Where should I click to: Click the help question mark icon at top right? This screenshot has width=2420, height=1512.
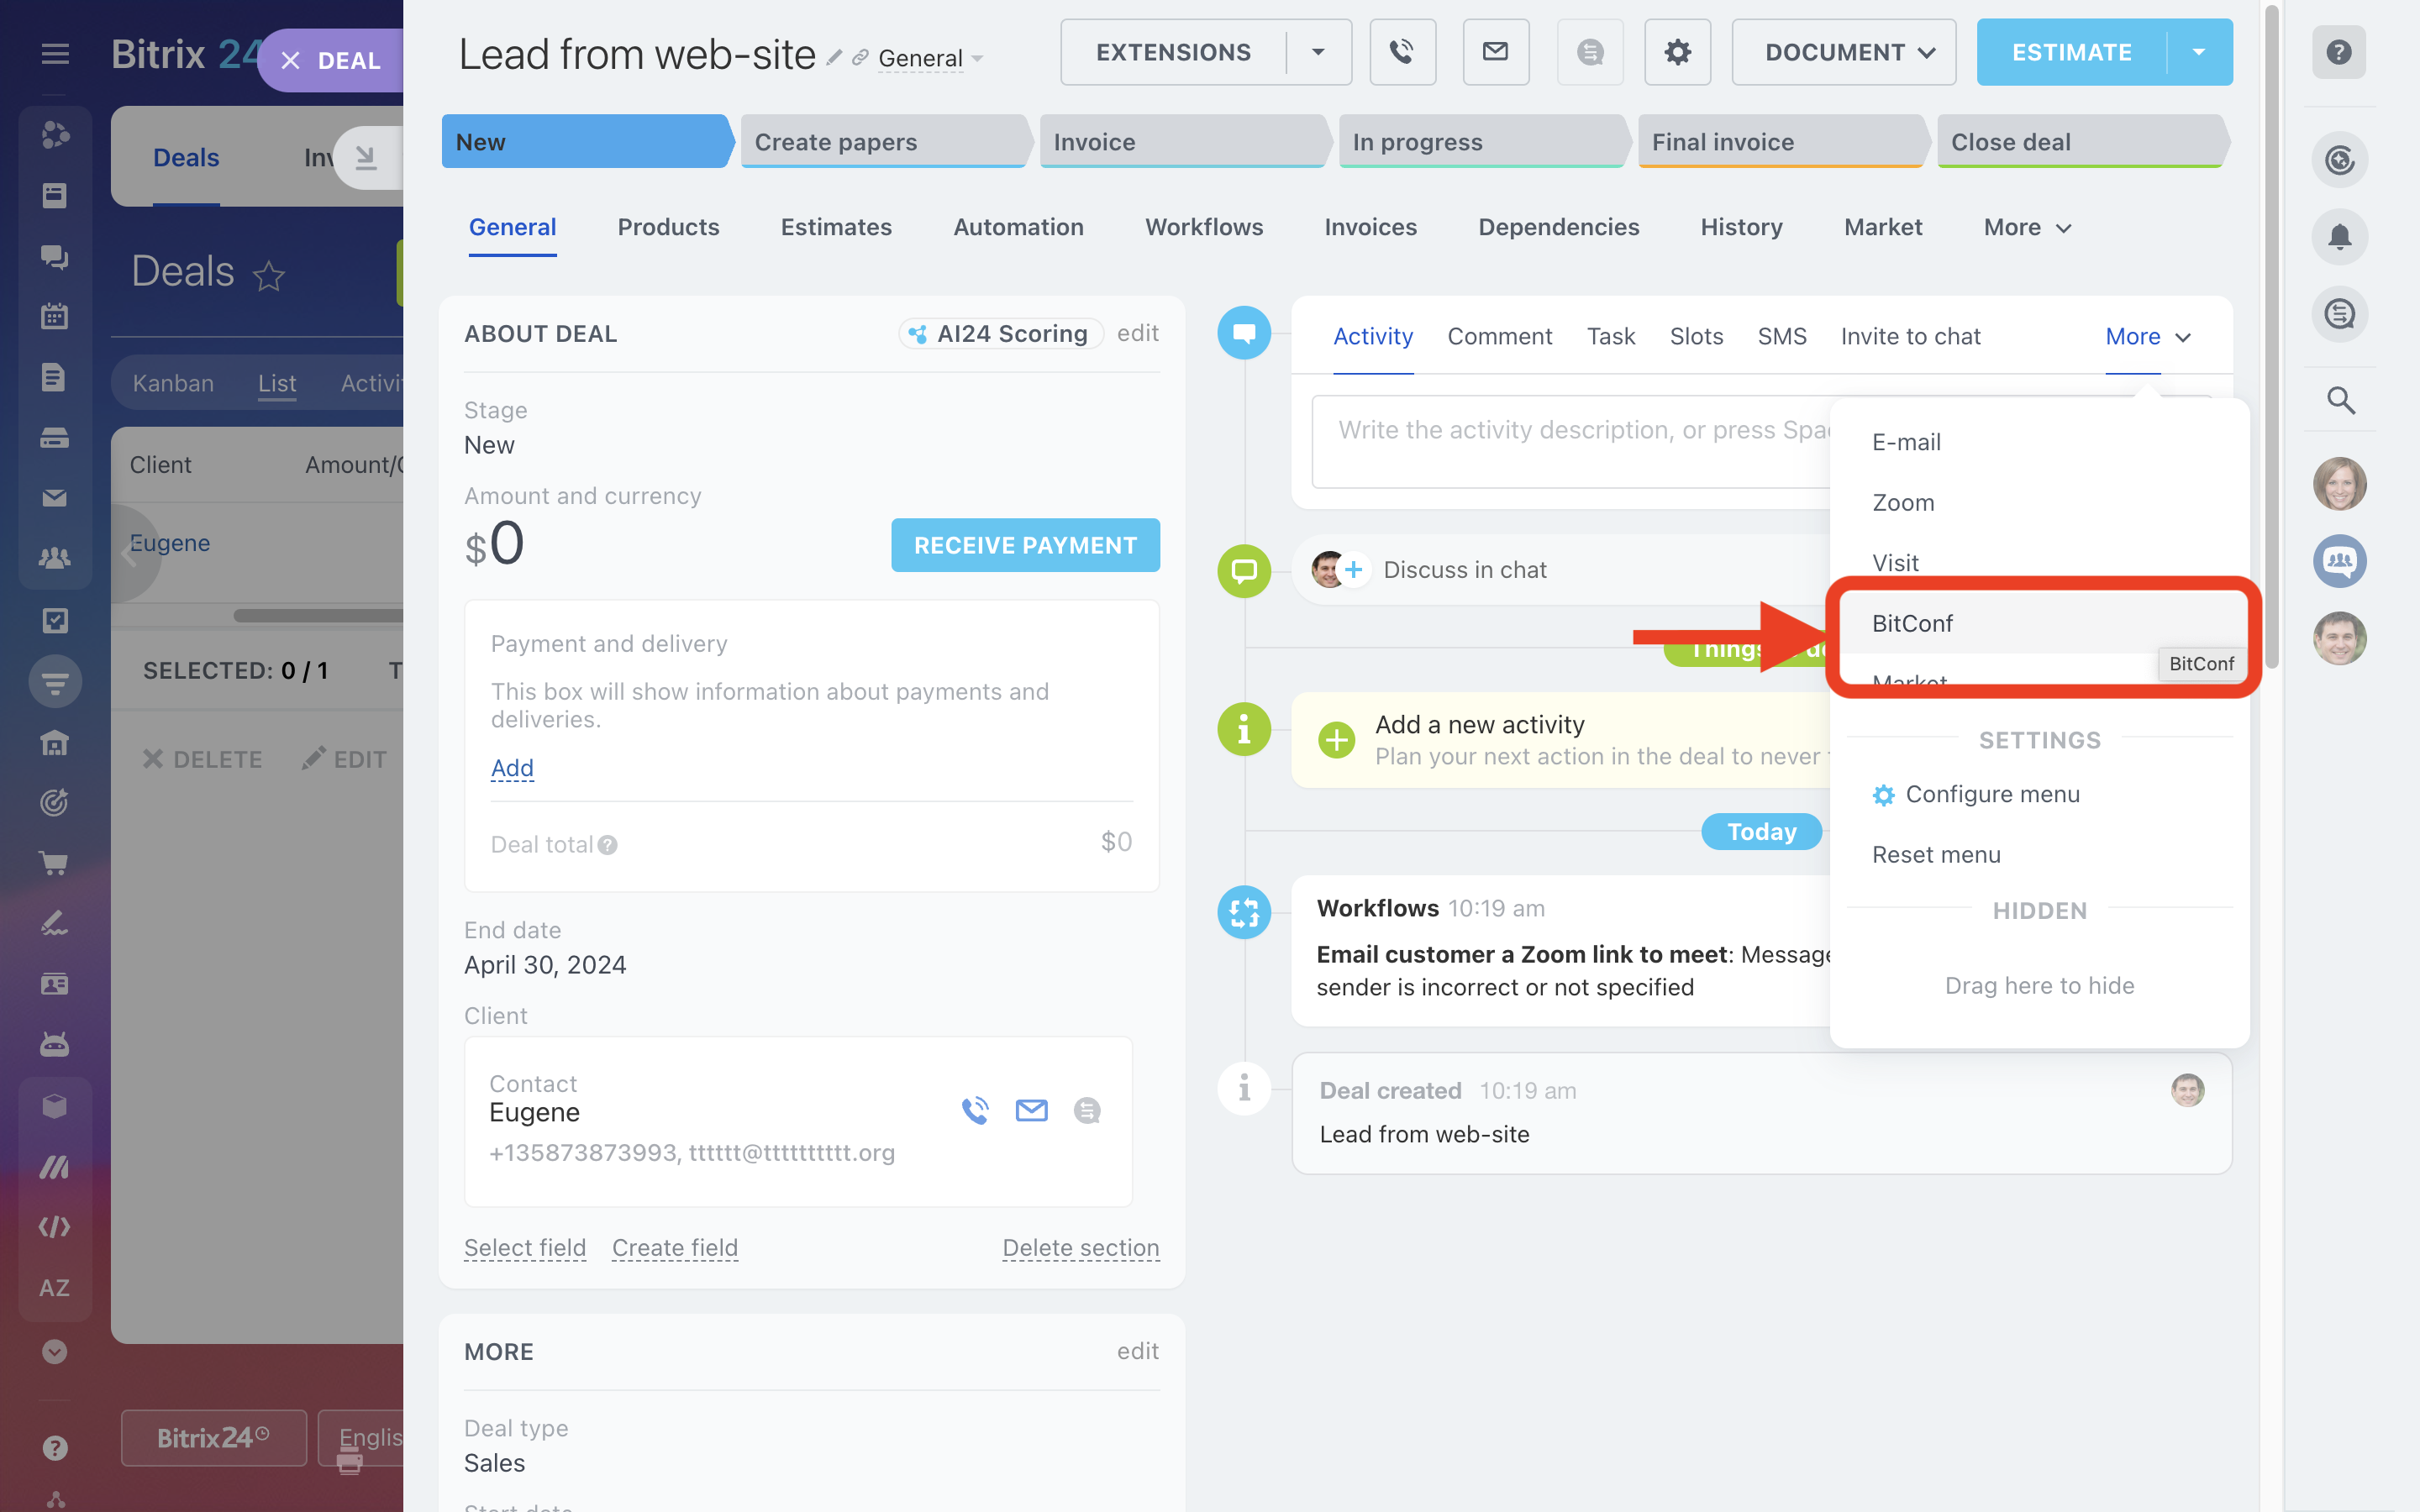pos(2338,52)
